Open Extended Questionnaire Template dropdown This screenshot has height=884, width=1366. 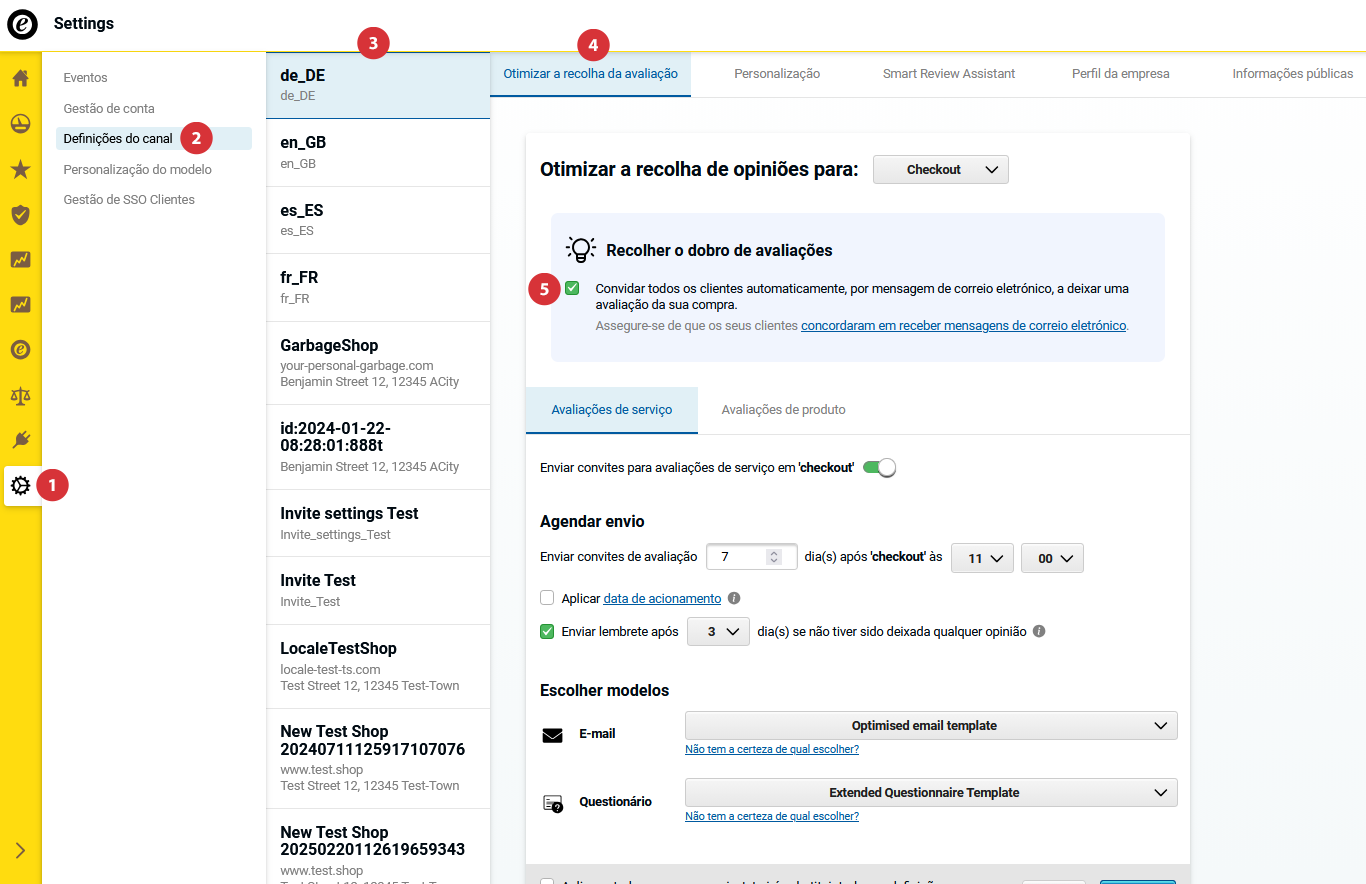click(930, 792)
